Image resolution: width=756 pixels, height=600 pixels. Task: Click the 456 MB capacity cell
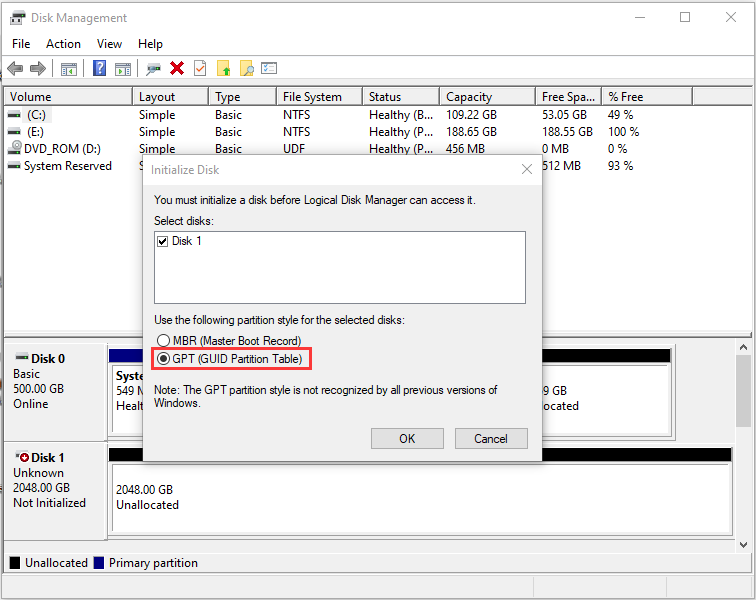coord(465,149)
